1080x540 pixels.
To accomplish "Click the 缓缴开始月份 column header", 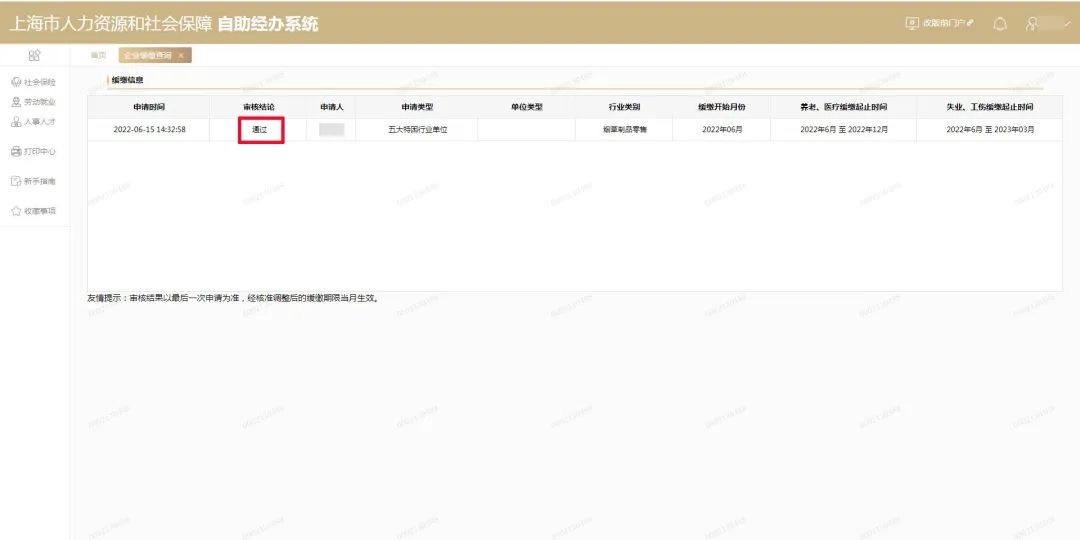I will tap(722, 106).
